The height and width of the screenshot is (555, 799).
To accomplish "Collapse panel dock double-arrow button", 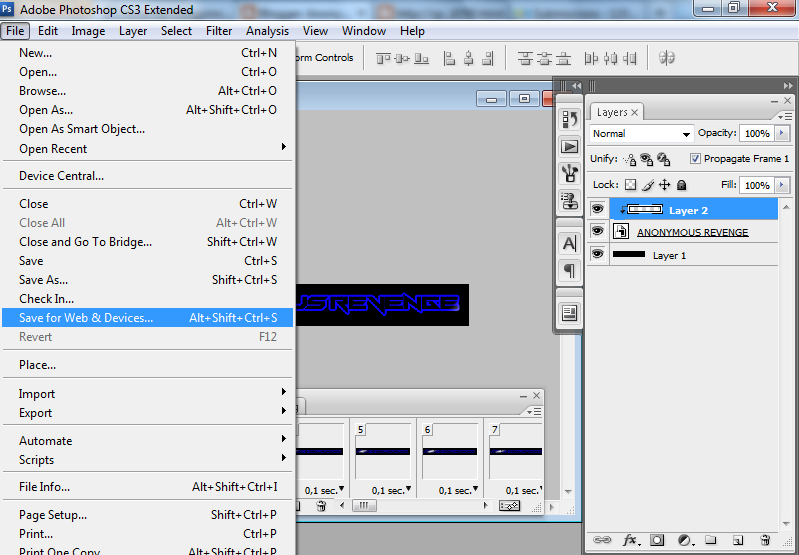I will coord(576,86).
